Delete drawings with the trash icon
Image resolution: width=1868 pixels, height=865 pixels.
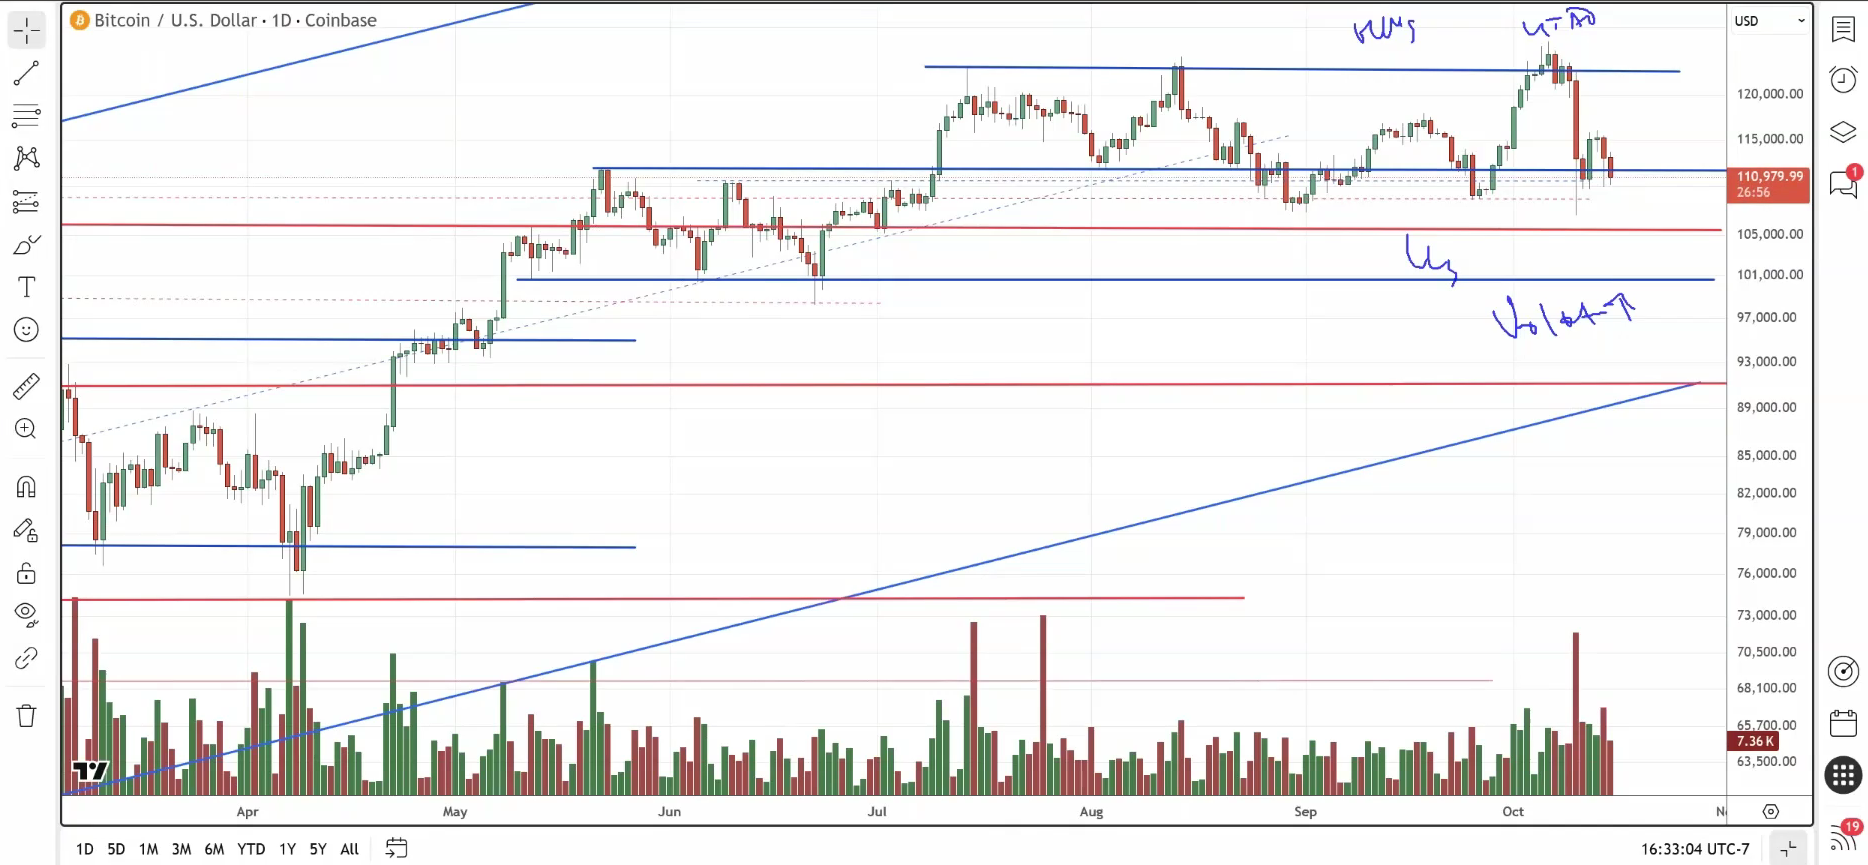(x=26, y=715)
